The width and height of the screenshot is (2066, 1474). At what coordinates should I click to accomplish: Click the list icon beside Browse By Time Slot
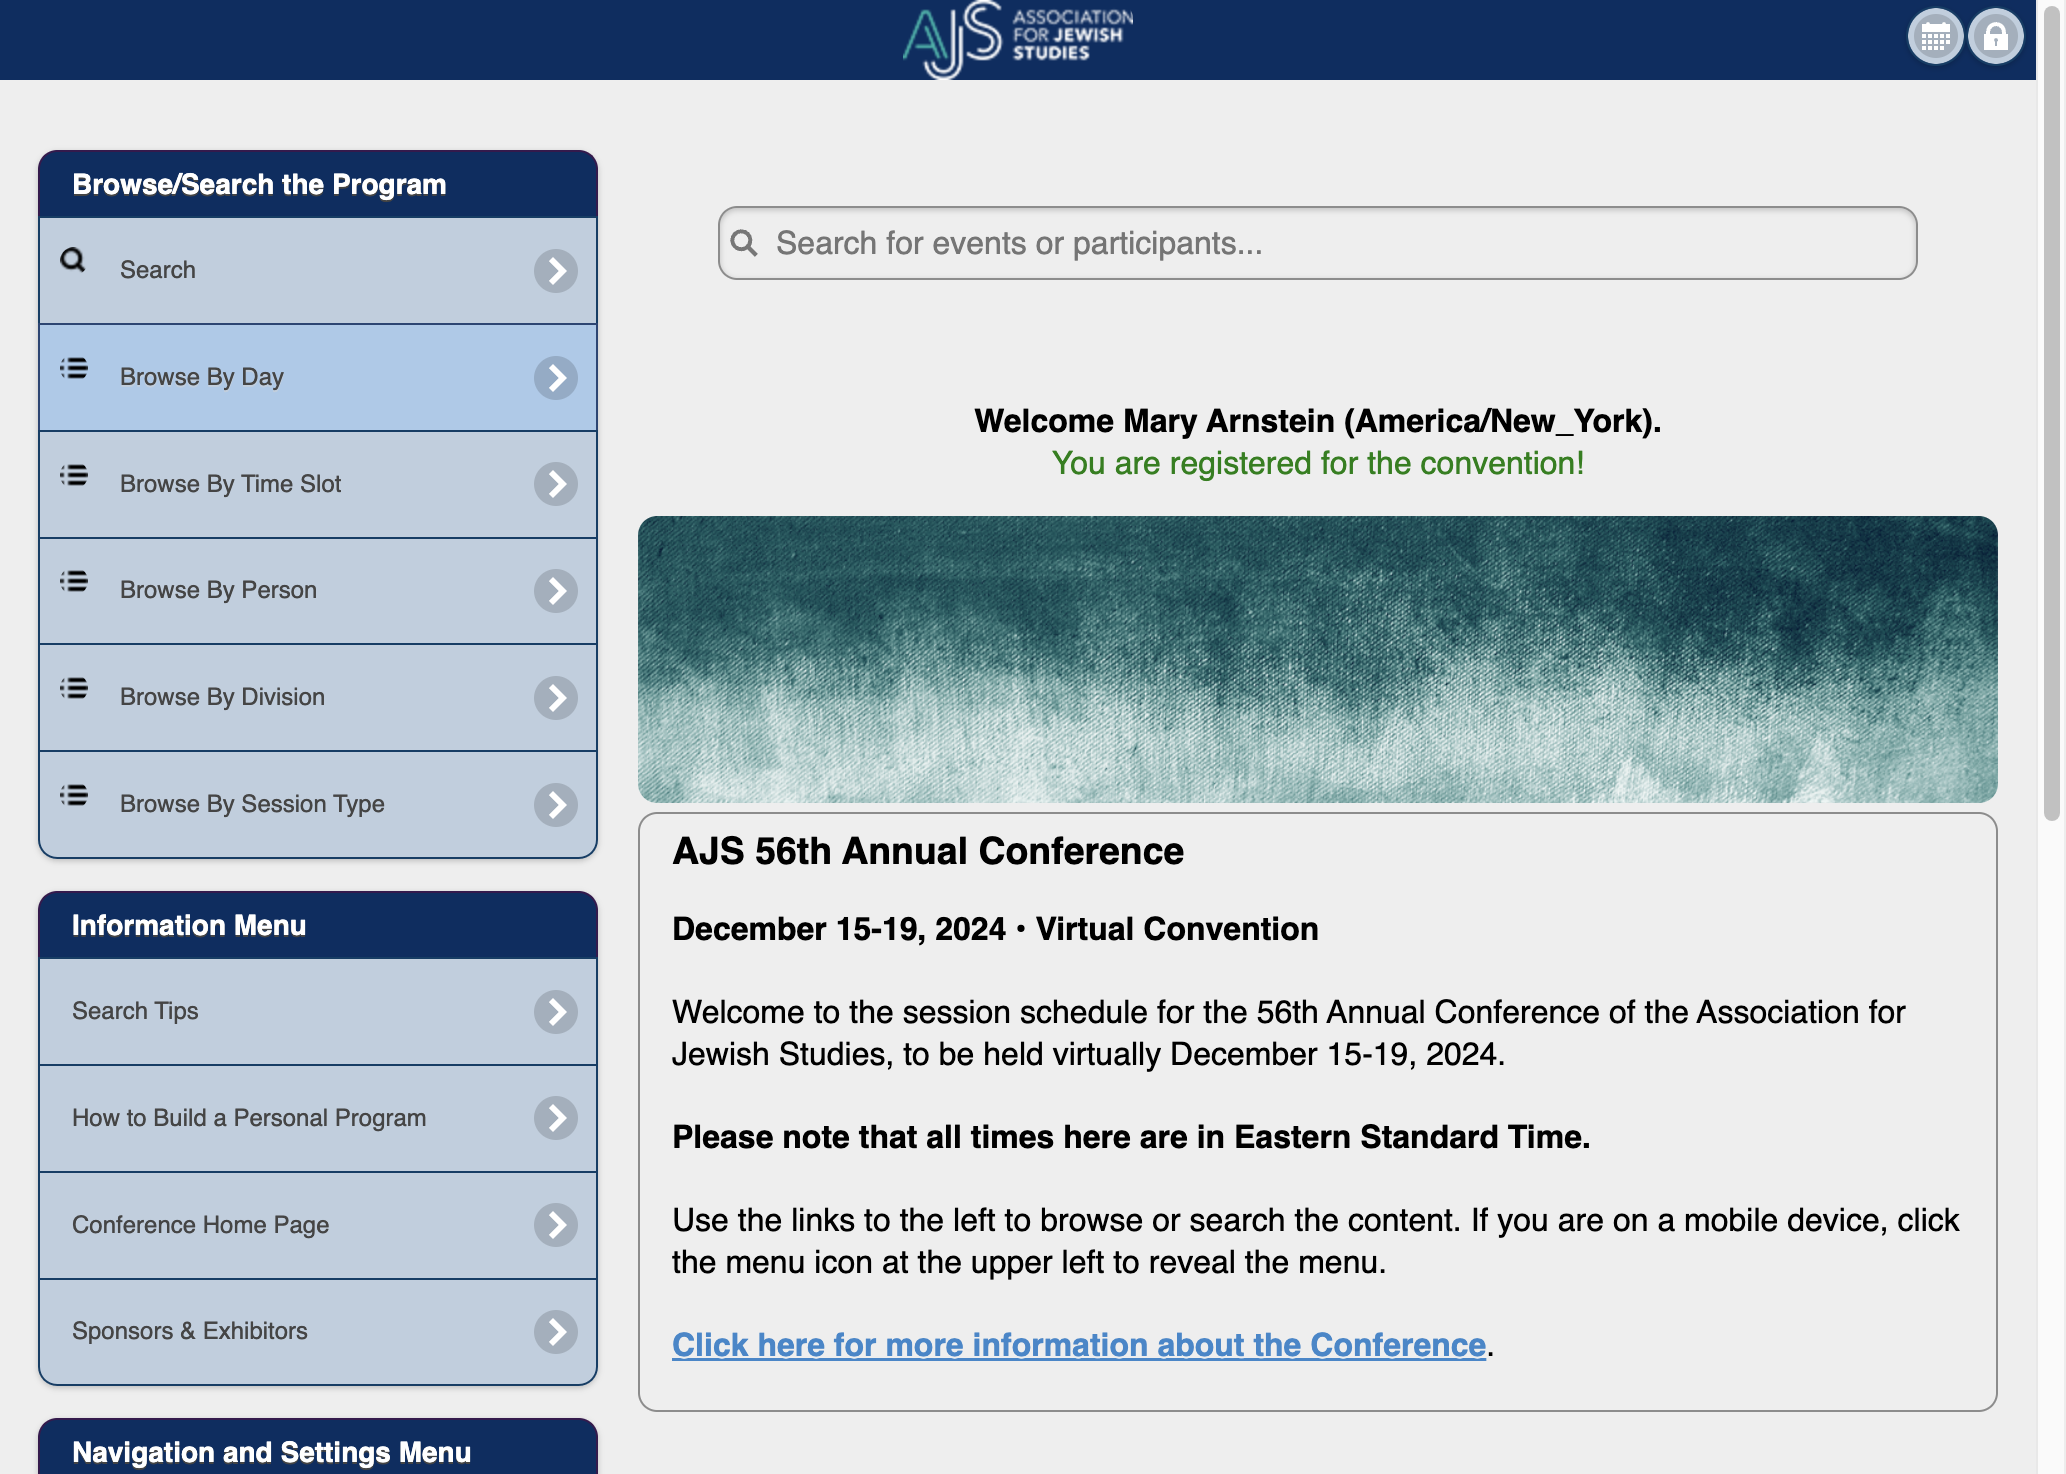tap(74, 475)
